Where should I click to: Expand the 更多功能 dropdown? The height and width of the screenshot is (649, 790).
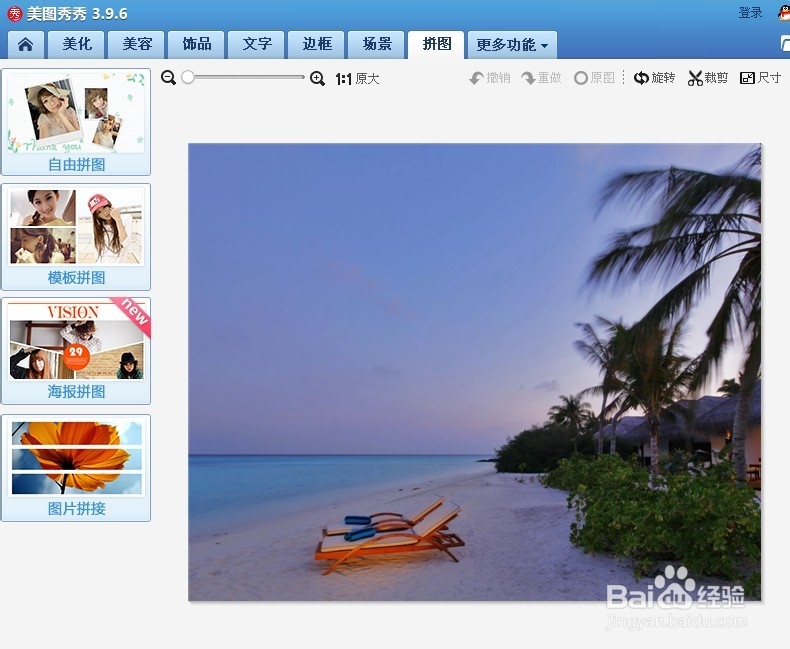coord(512,45)
